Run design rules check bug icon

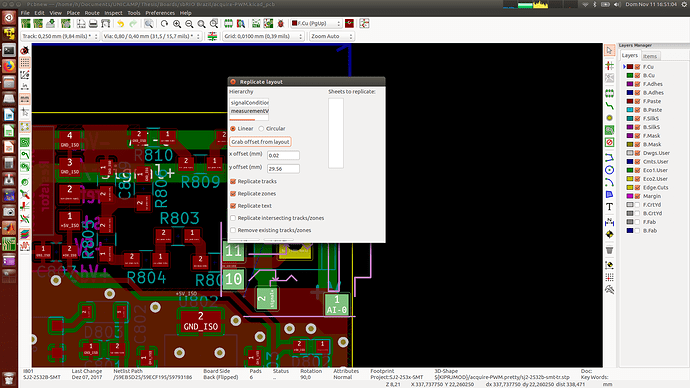[x=280, y=24]
